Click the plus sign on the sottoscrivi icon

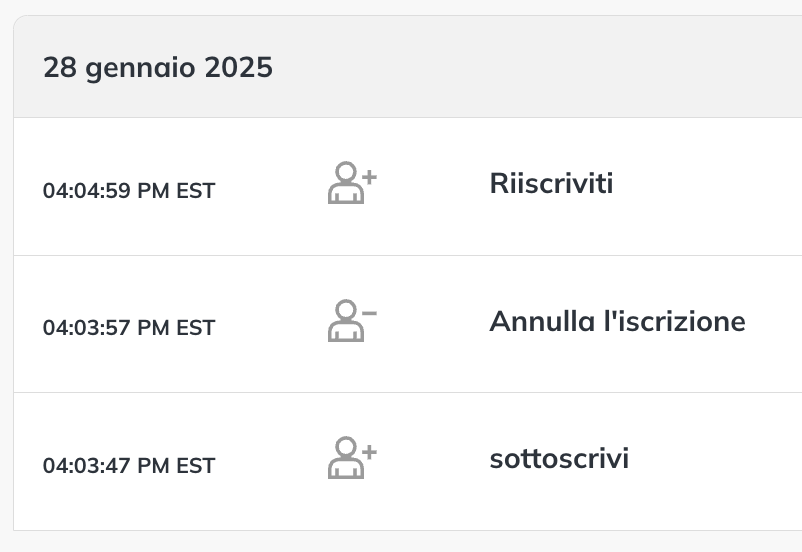pyautogui.click(x=369, y=452)
